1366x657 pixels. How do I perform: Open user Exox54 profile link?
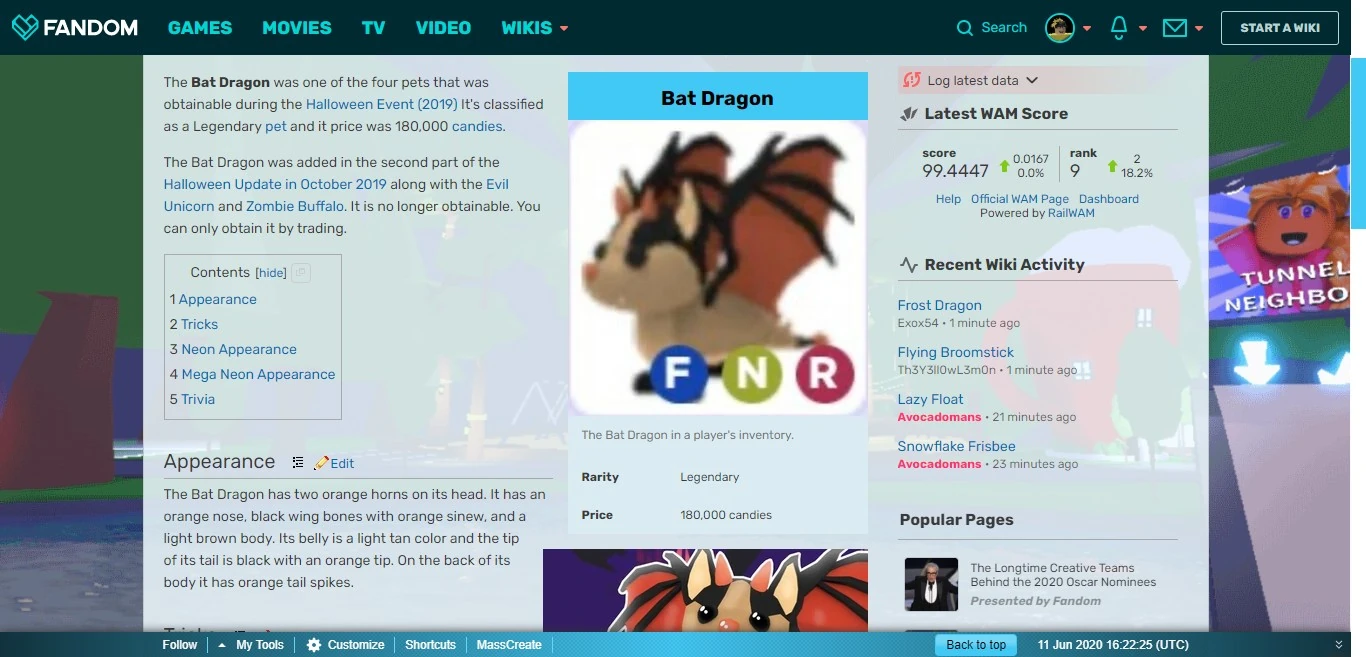[x=918, y=323]
